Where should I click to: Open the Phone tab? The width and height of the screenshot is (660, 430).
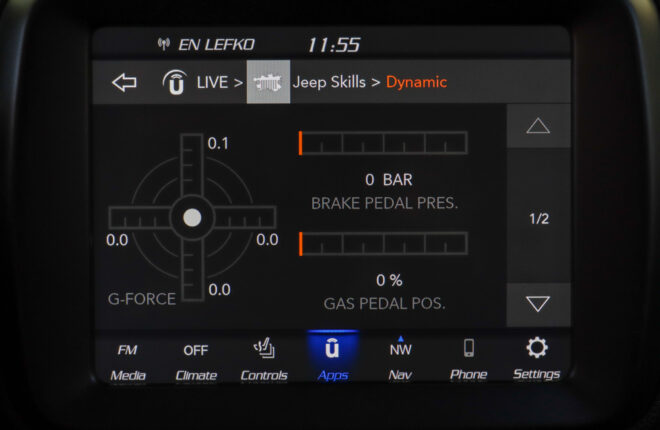468,360
